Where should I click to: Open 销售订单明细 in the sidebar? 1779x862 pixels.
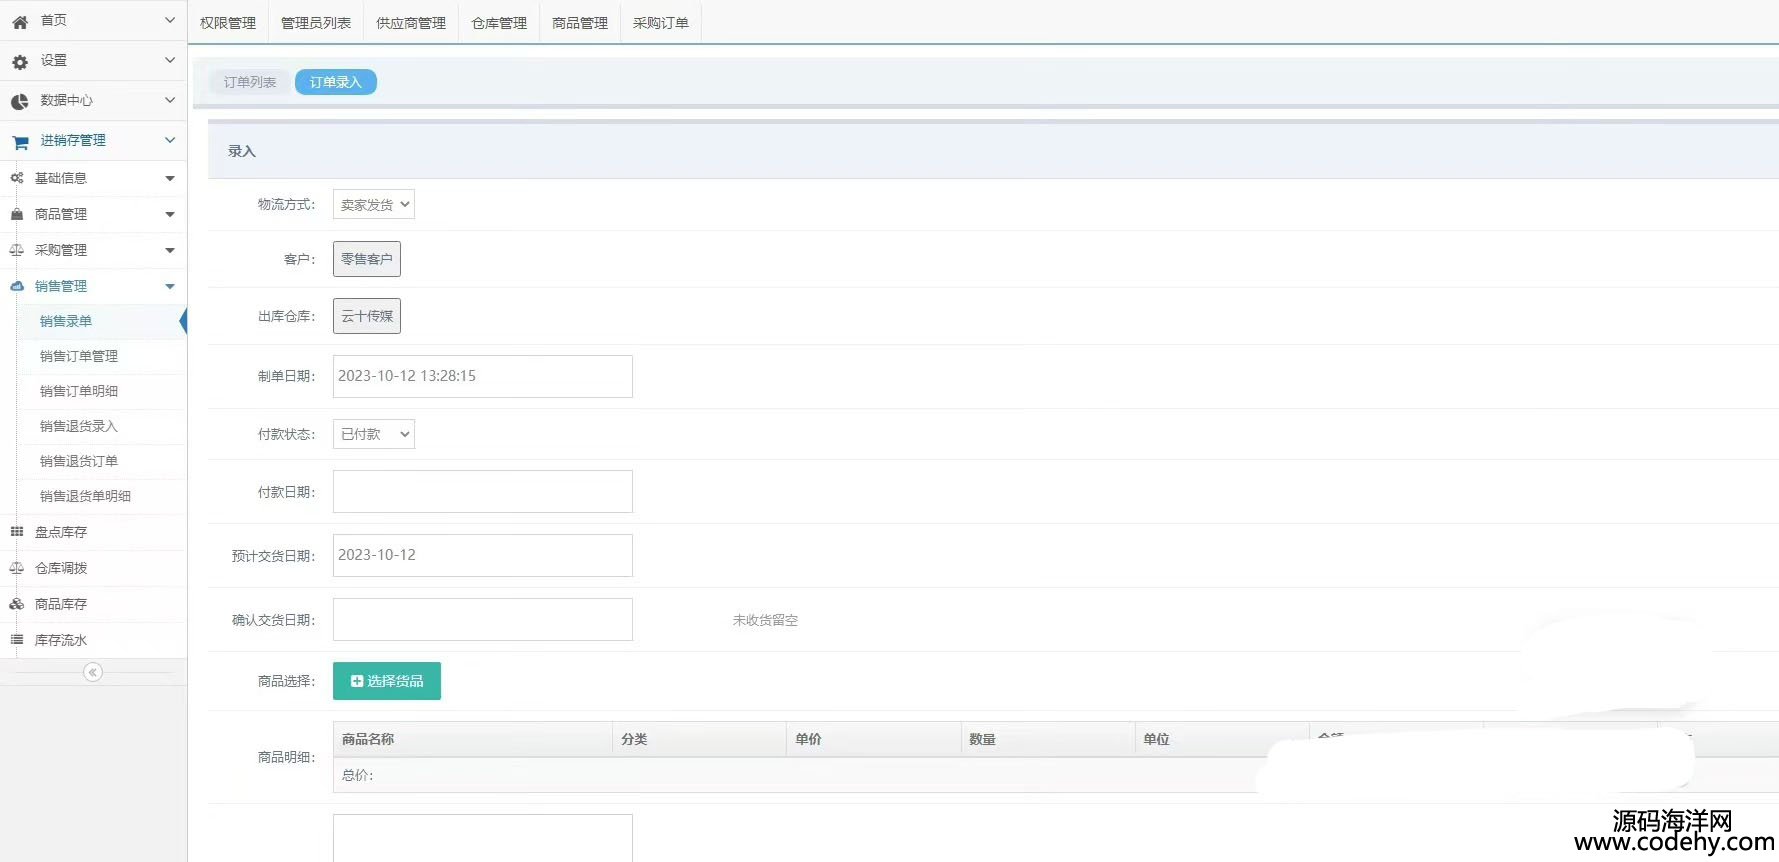pyautogui.click(x=79, y=391)
